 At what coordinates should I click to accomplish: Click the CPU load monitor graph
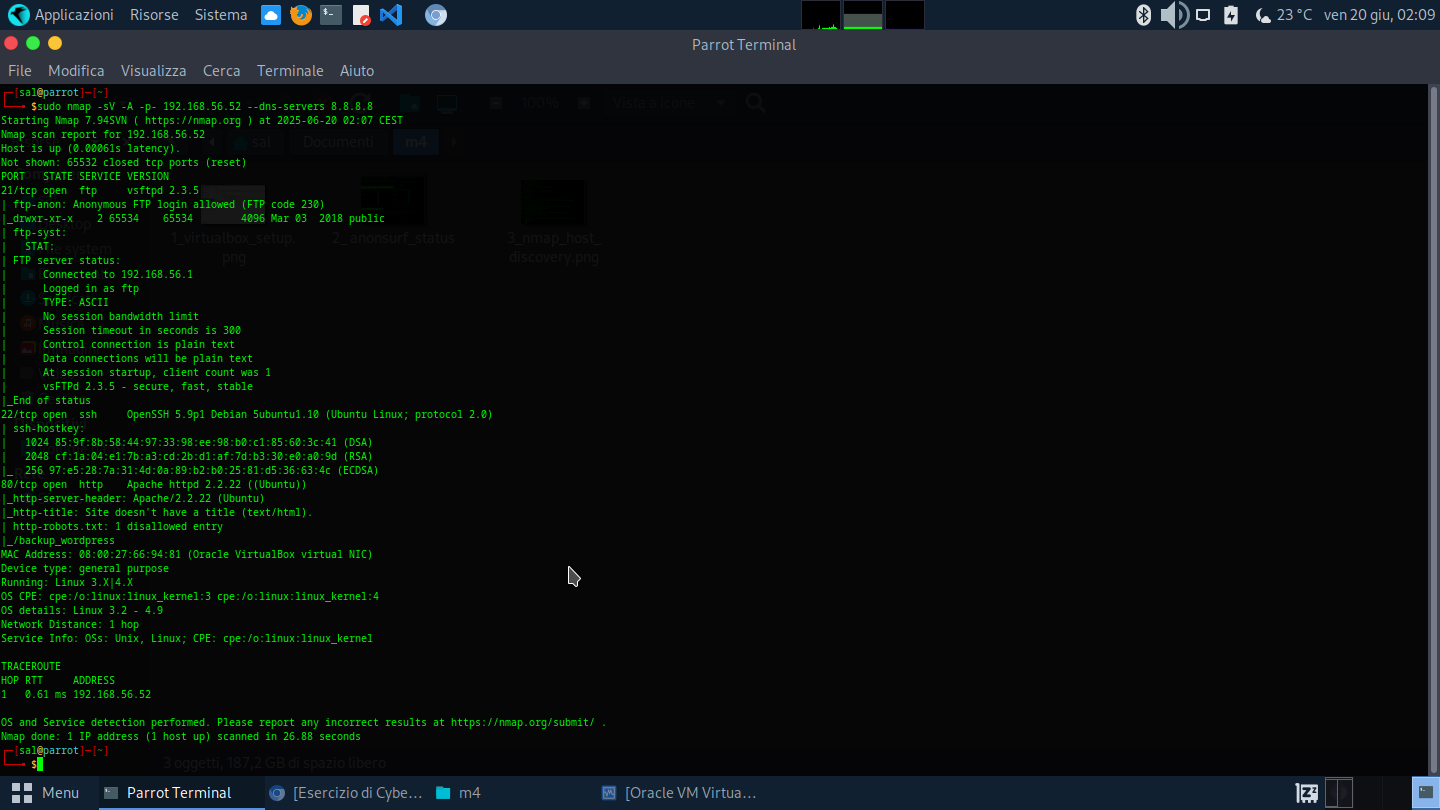(x=821, y=15)
